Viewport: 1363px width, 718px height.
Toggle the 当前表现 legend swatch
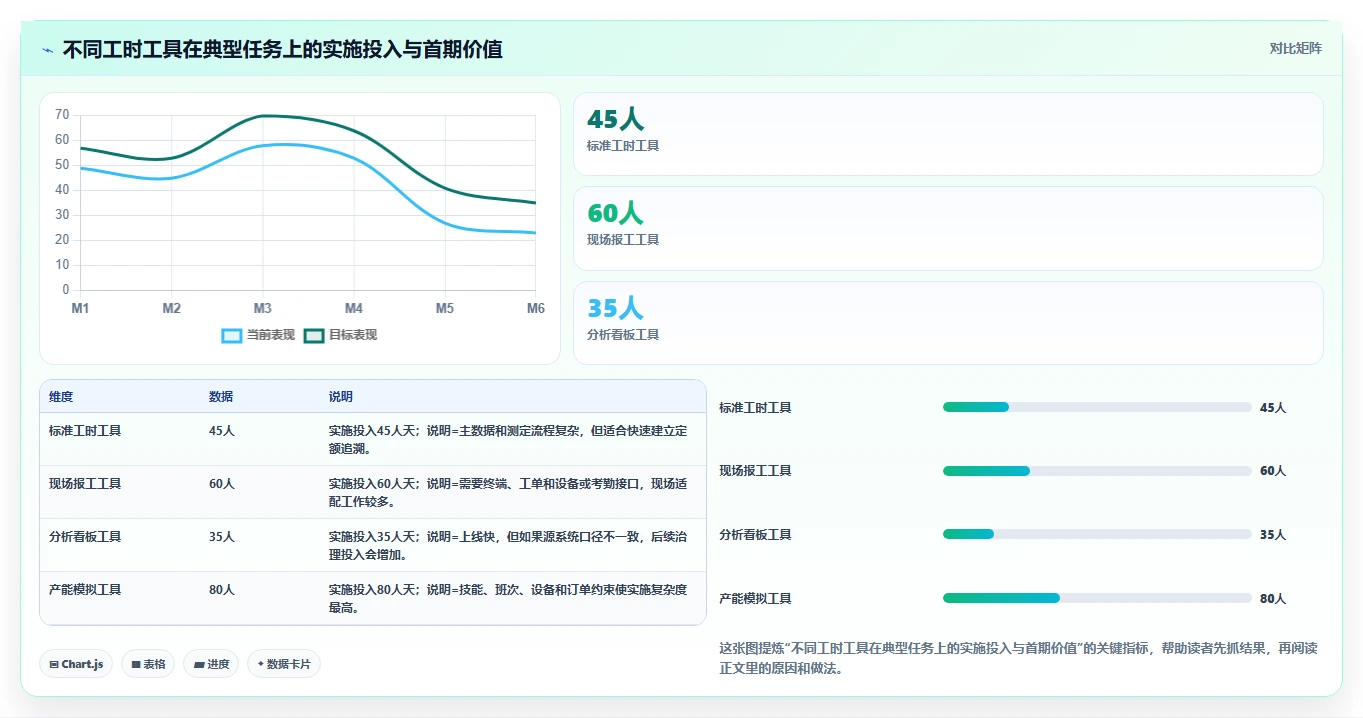[232, 335]
